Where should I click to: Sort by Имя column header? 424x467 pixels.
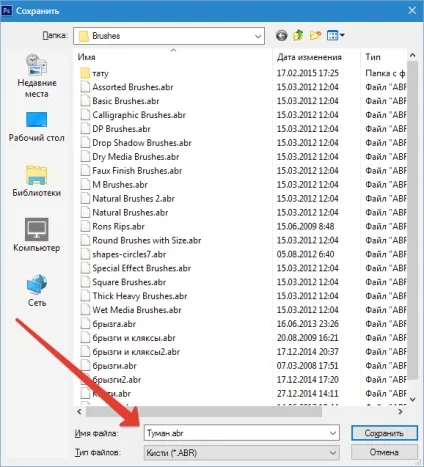[173, 57]
